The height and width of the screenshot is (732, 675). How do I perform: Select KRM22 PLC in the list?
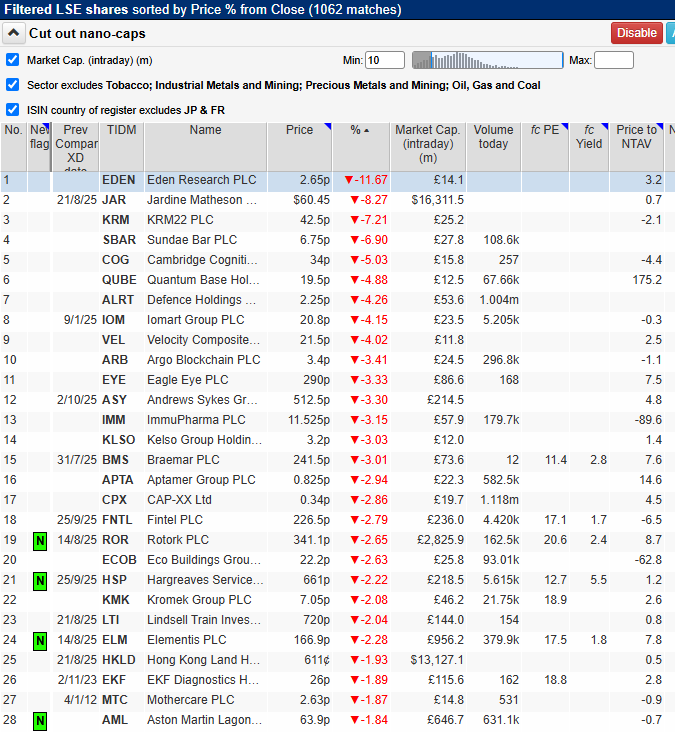click(180, 220)
